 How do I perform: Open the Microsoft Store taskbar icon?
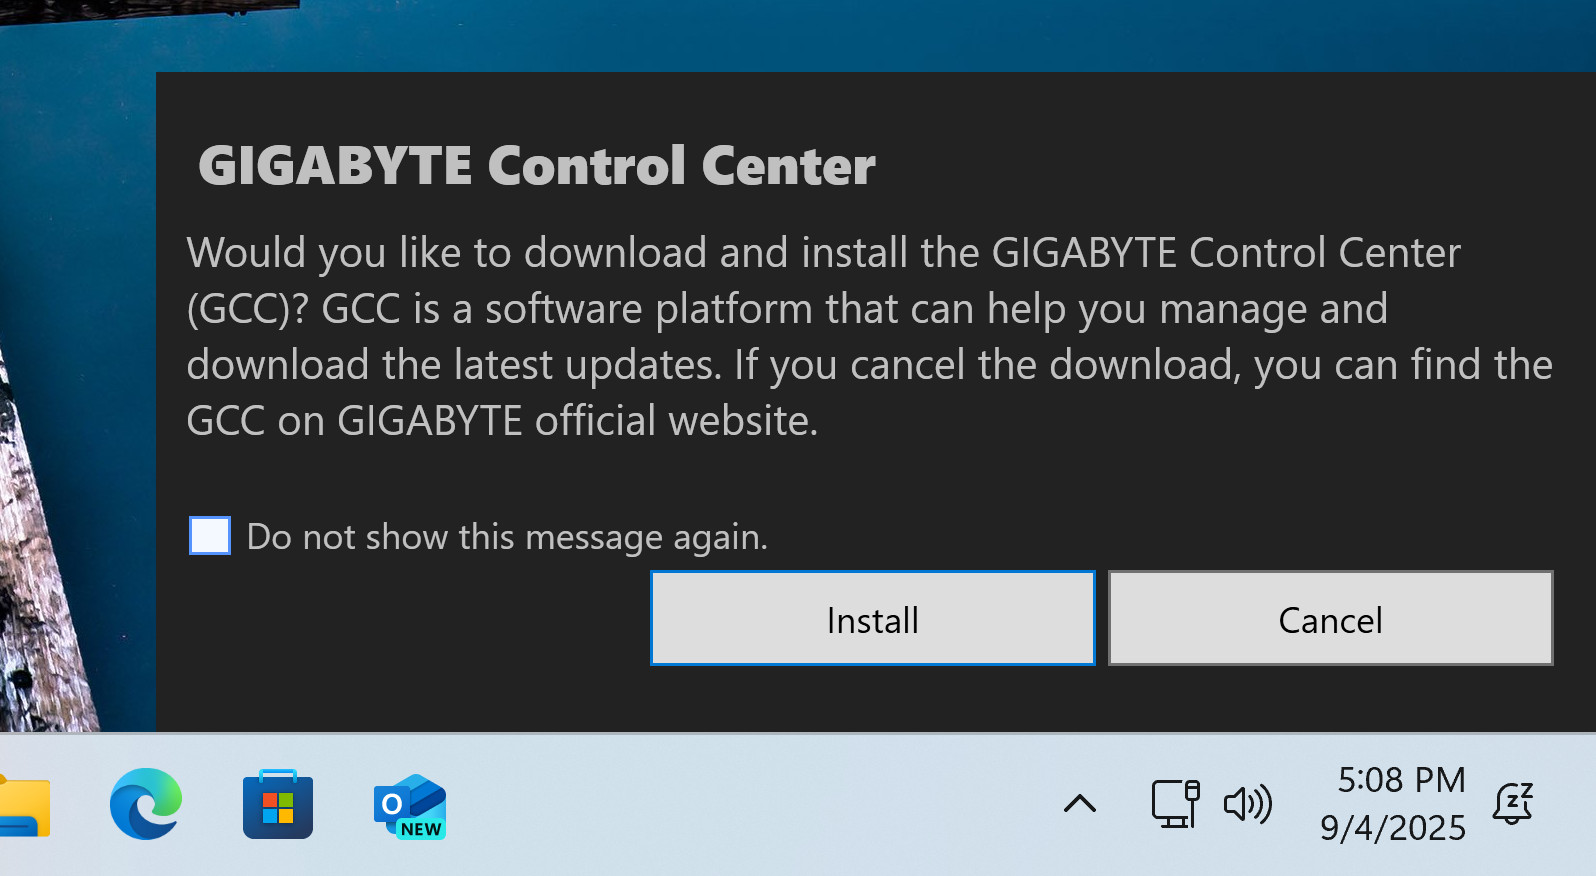click(x=278, y=804)
